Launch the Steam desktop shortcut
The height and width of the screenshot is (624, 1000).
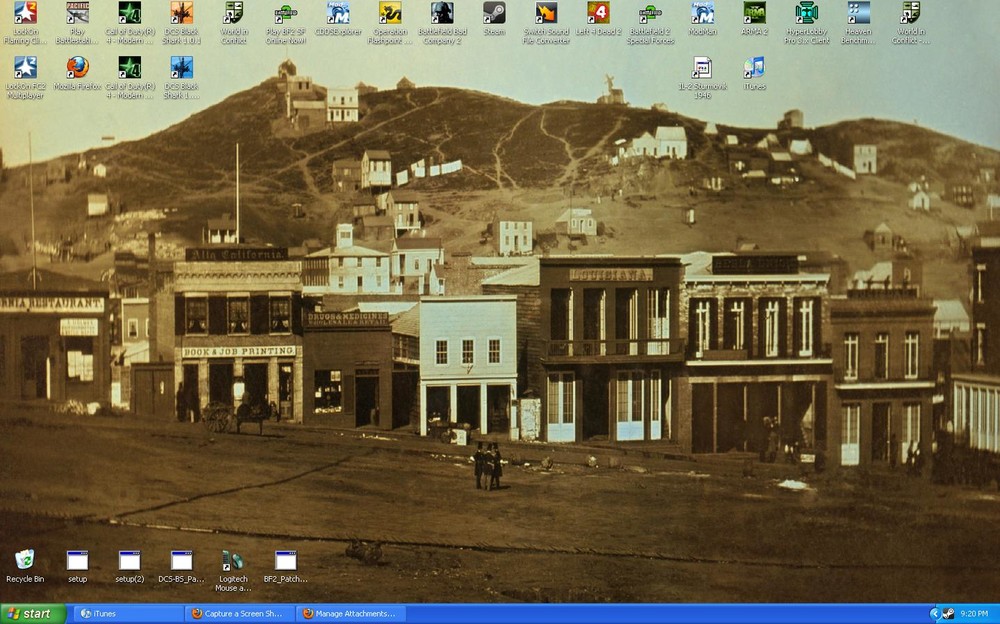point(494,13)
